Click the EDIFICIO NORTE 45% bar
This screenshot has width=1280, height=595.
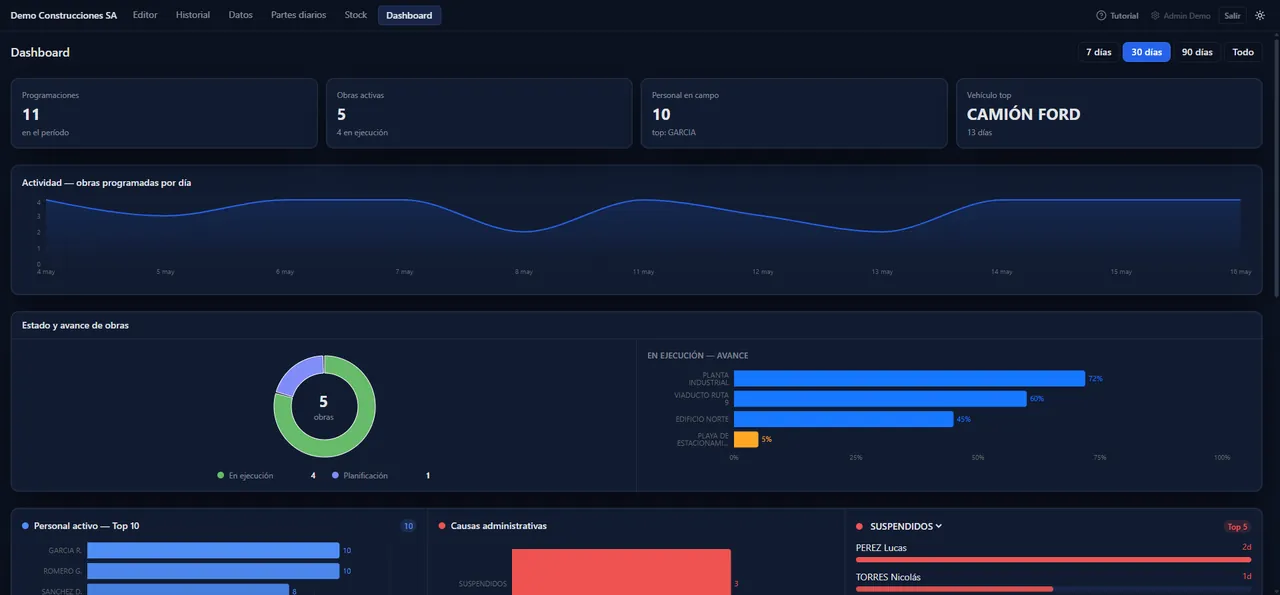(843, 419)
